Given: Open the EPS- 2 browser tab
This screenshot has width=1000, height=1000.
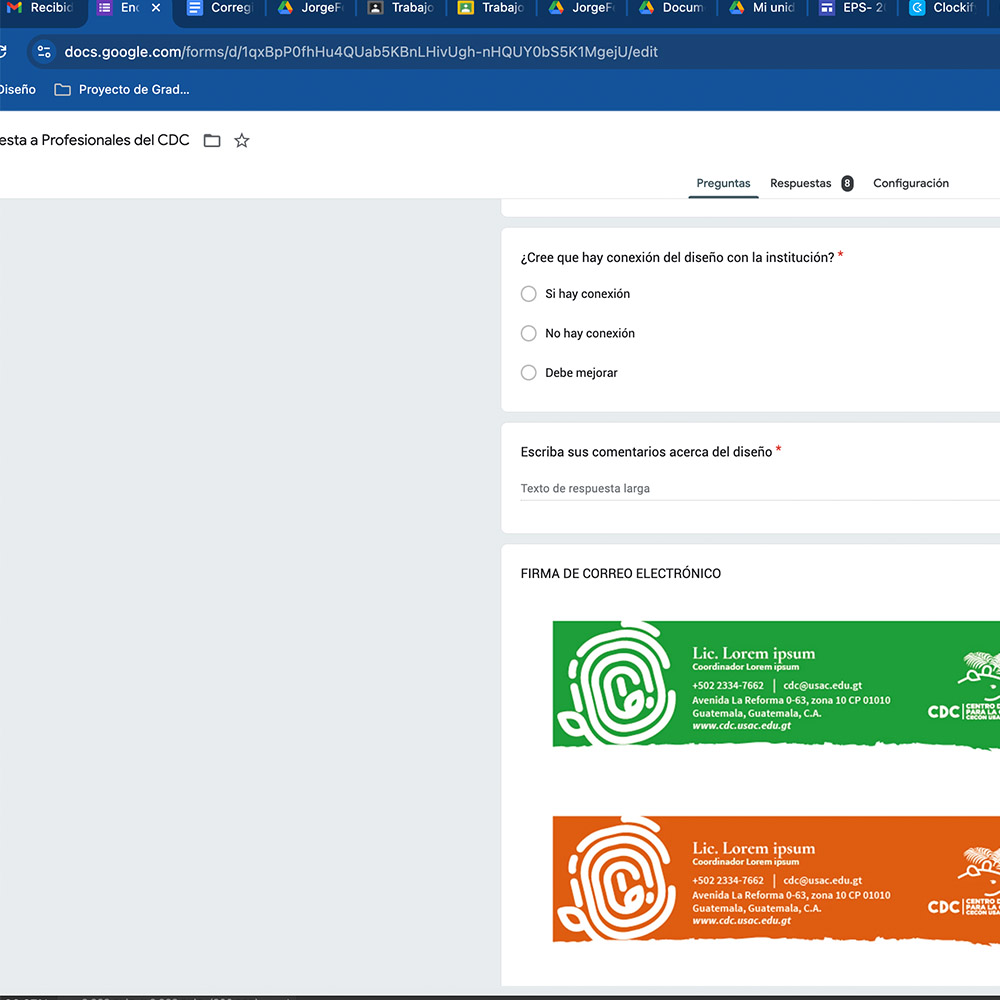Looking at the screenshot, I should pyautogui.click(x=853, y=8).
